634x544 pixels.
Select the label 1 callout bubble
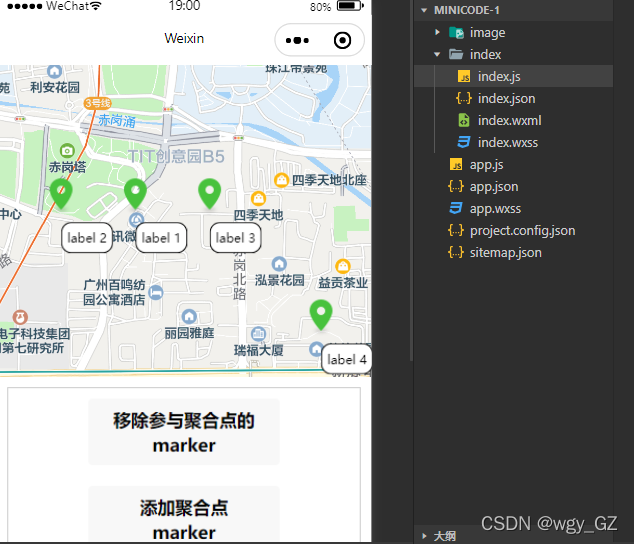pyautogui.click(x=161, y=238)
